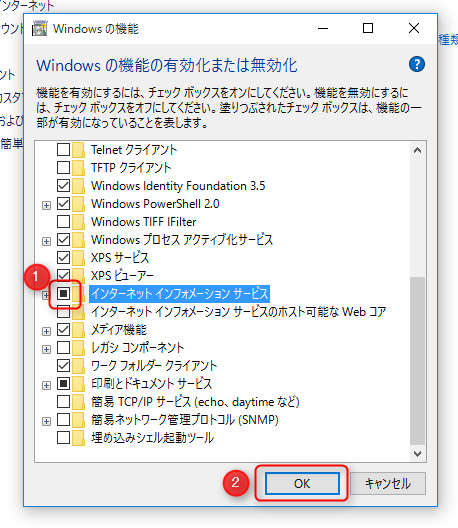Click folder icon beside 印刷とドキュメント サービス
Image resolution: width=458 pixels, height=528 pixels.
tap(78, 384)
